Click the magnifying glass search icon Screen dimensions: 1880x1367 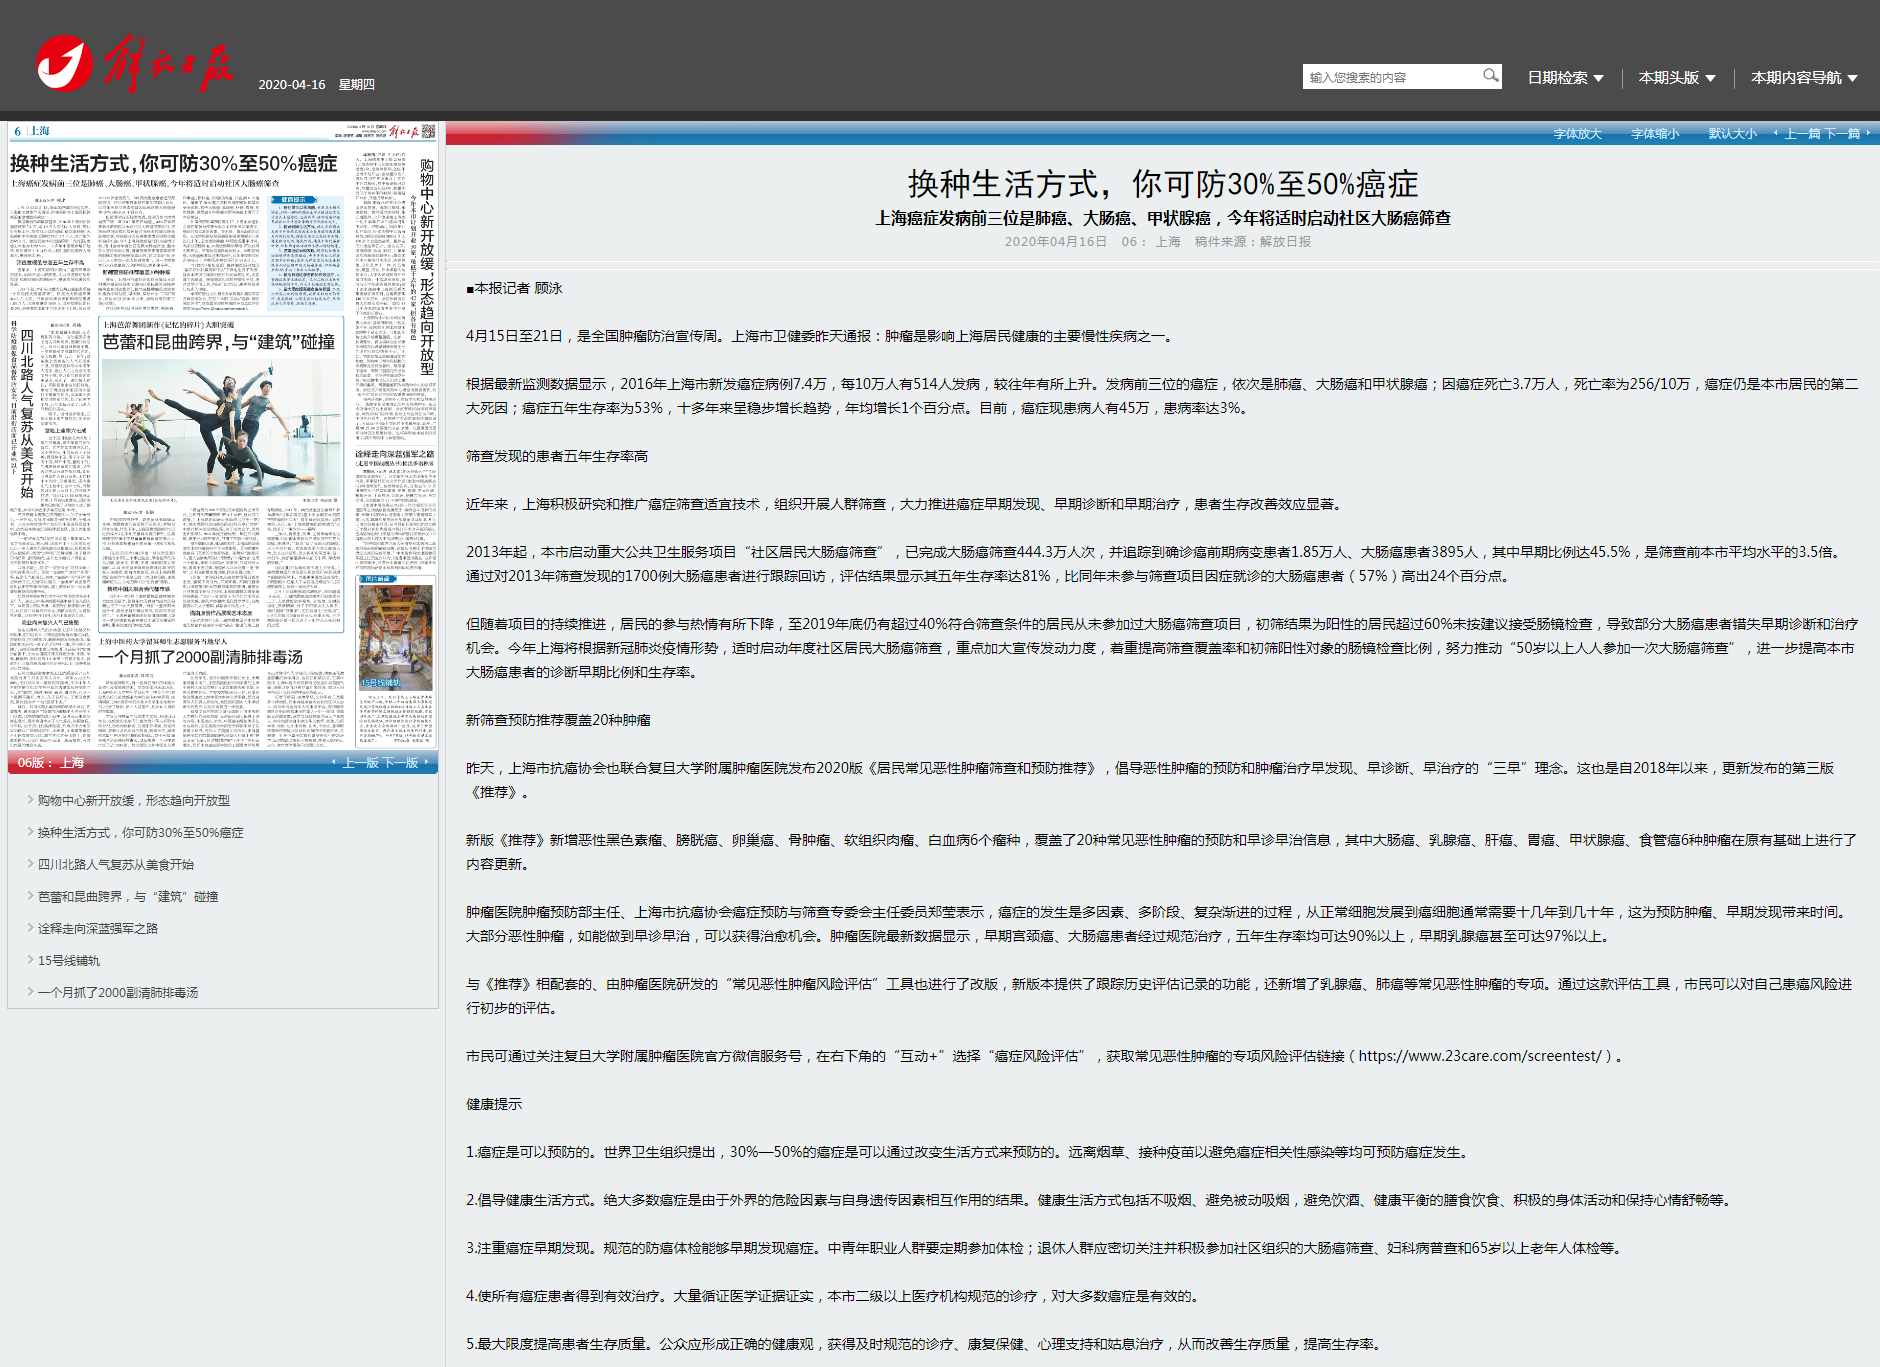(x=1490, y=76)
